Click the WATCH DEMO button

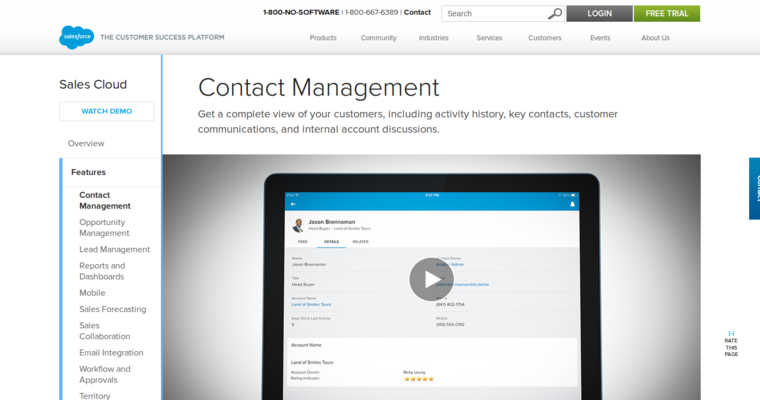(107, 111)
